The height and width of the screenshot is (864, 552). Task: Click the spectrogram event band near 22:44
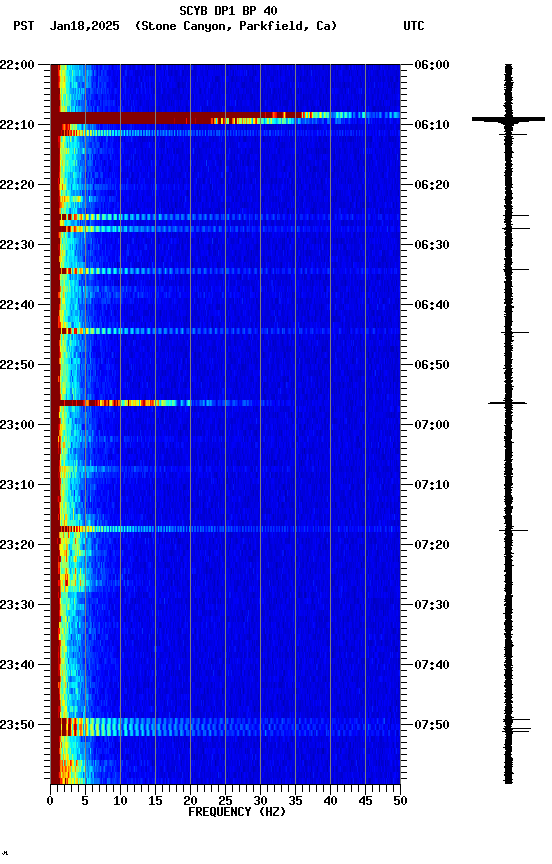(225, 332)
